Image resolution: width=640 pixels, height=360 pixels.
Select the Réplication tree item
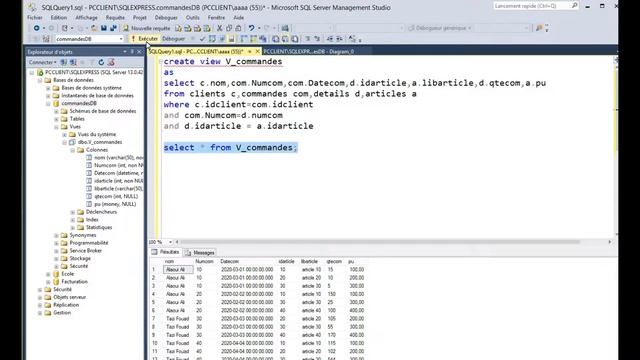66,305
